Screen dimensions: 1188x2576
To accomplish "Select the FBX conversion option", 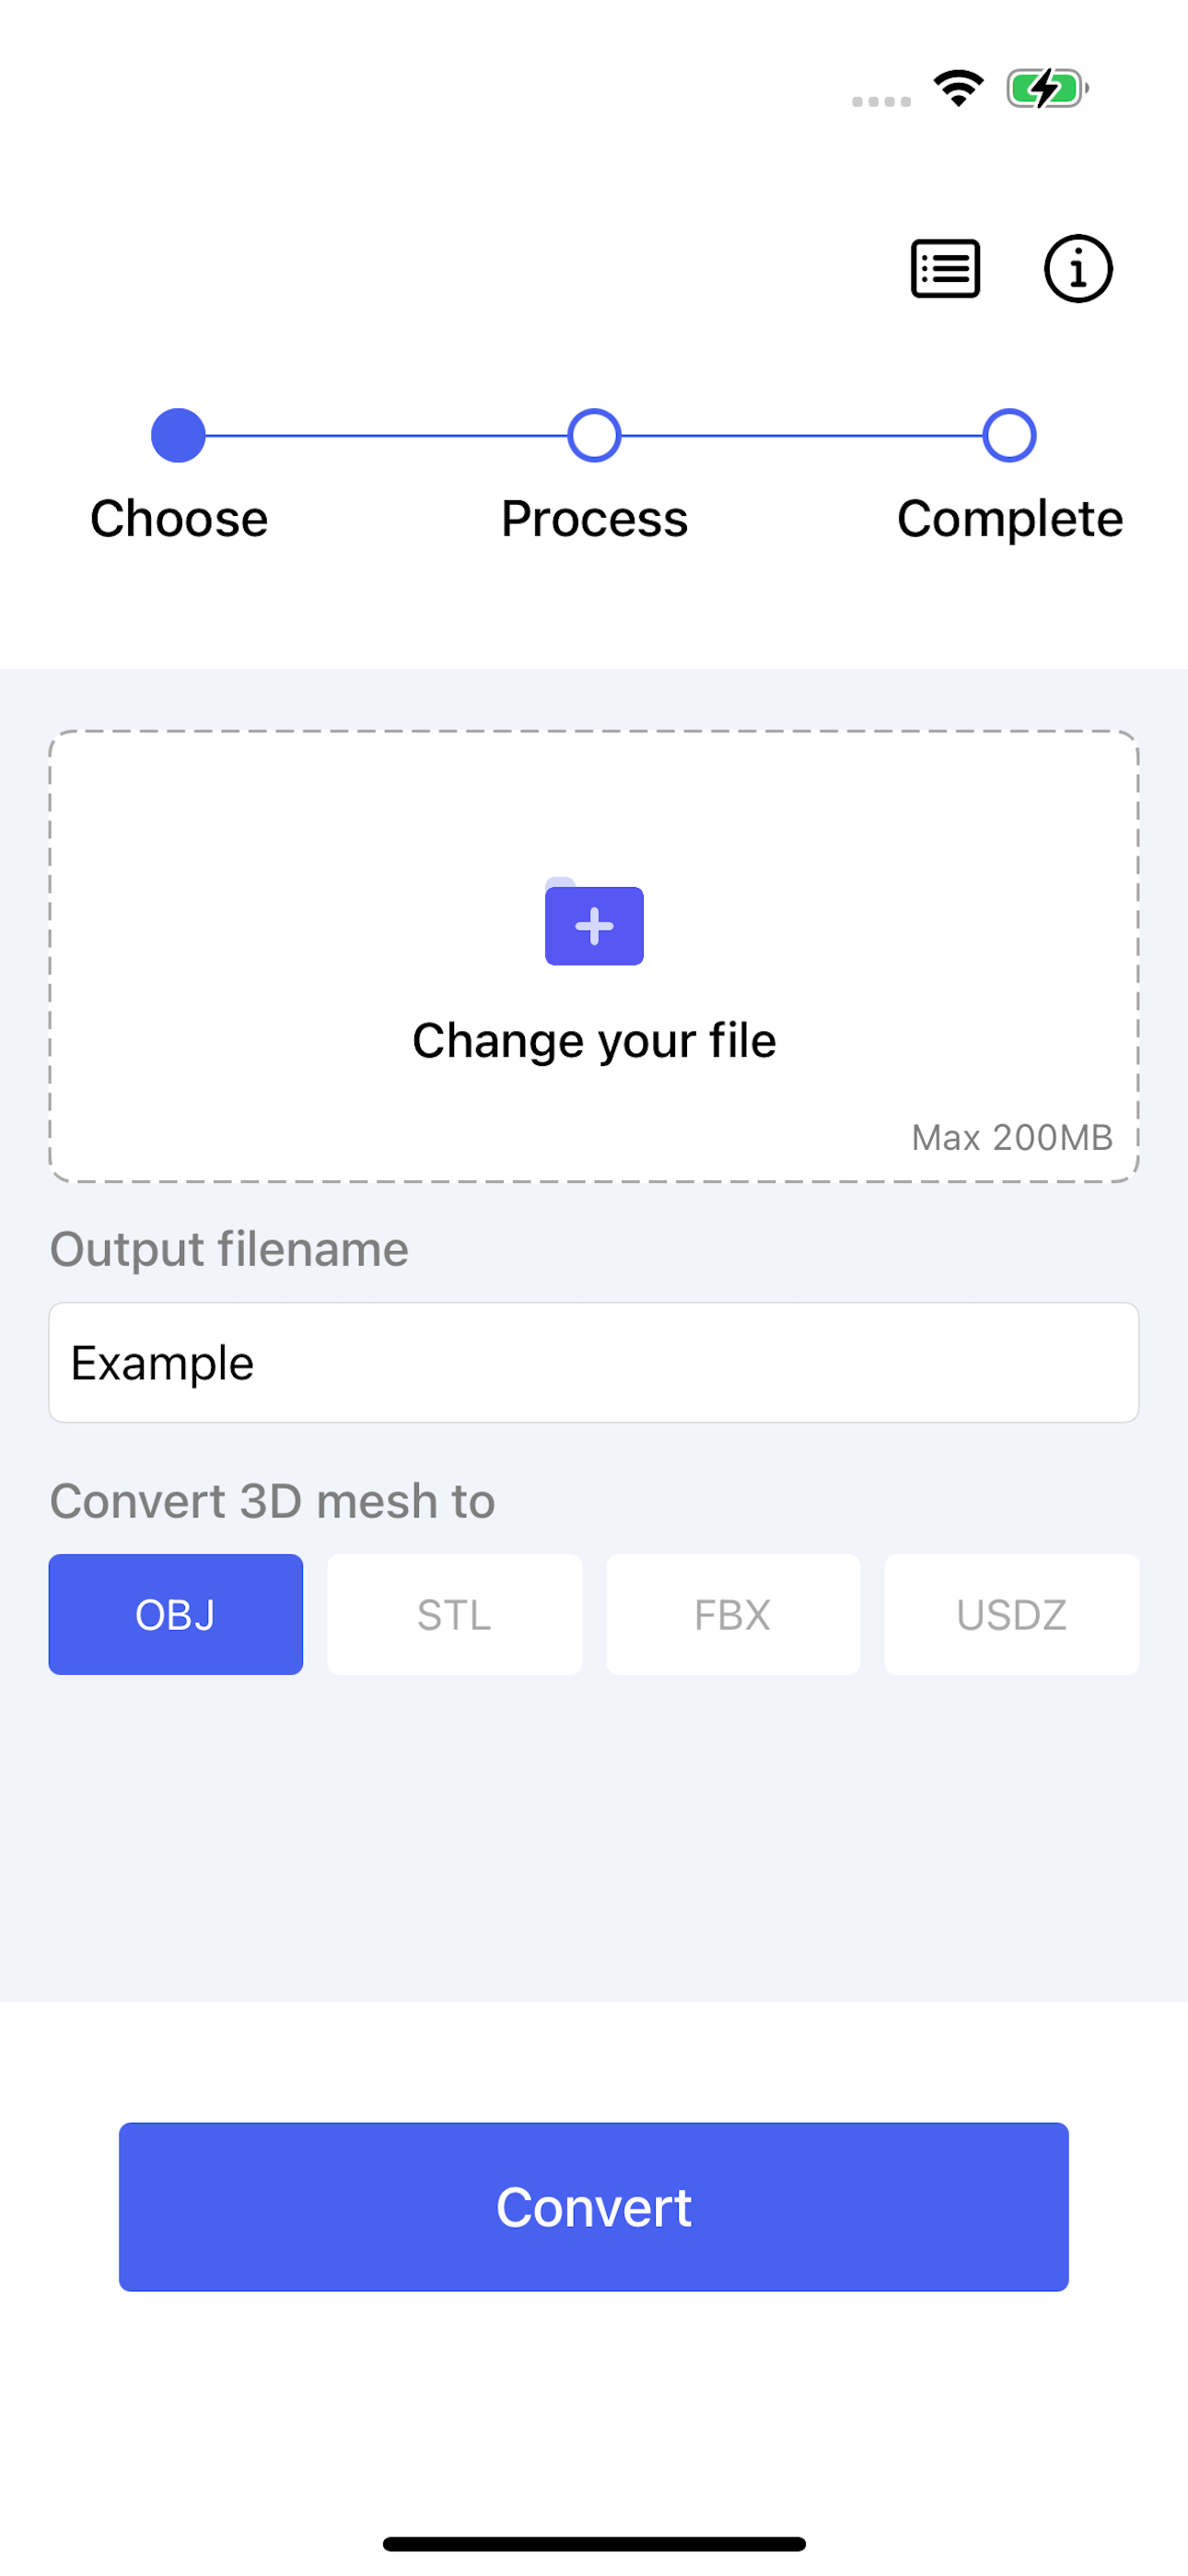I will (732, 1614).
